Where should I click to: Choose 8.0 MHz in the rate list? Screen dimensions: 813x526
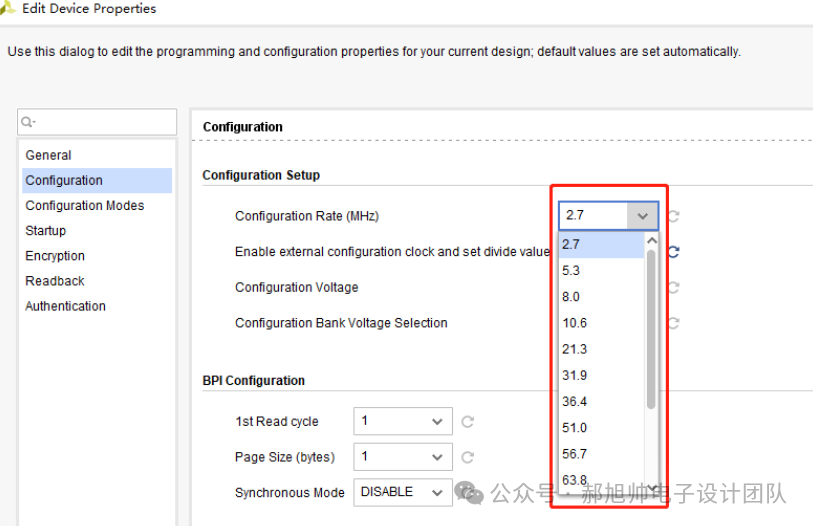coord(601,297)
